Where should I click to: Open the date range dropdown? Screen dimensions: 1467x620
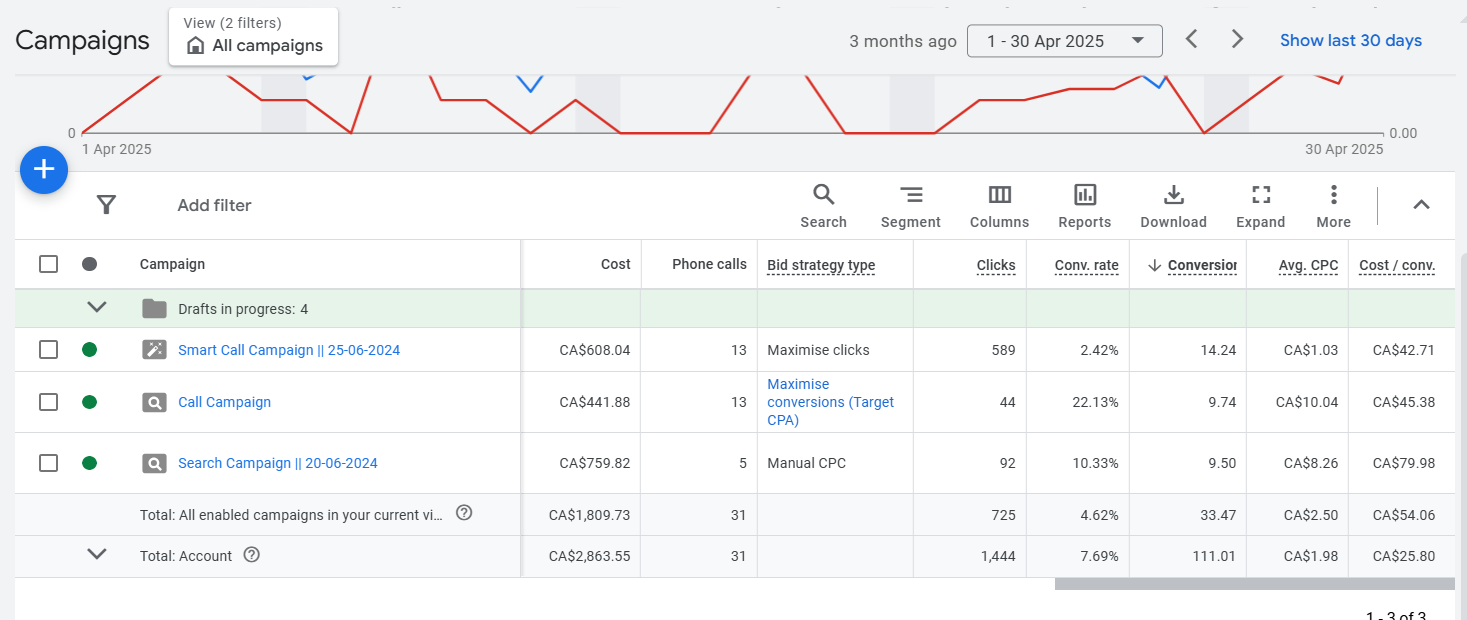coord(1064,41)
